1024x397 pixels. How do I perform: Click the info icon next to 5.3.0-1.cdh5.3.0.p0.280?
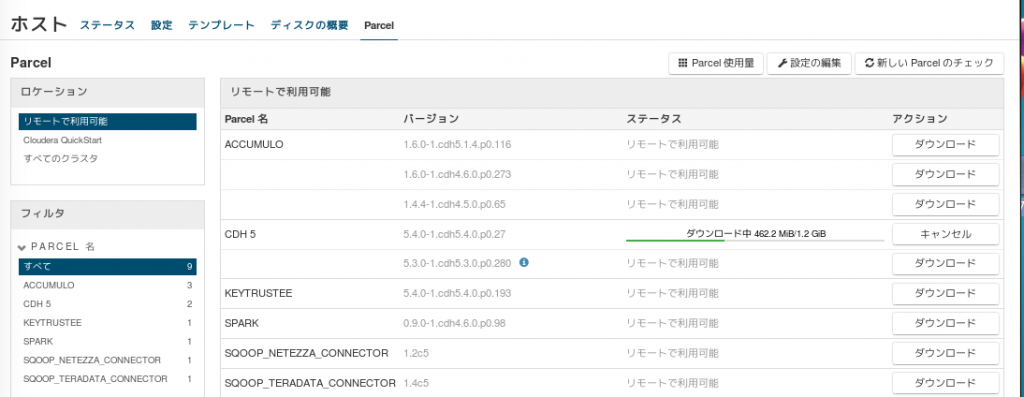coord(524,262)
